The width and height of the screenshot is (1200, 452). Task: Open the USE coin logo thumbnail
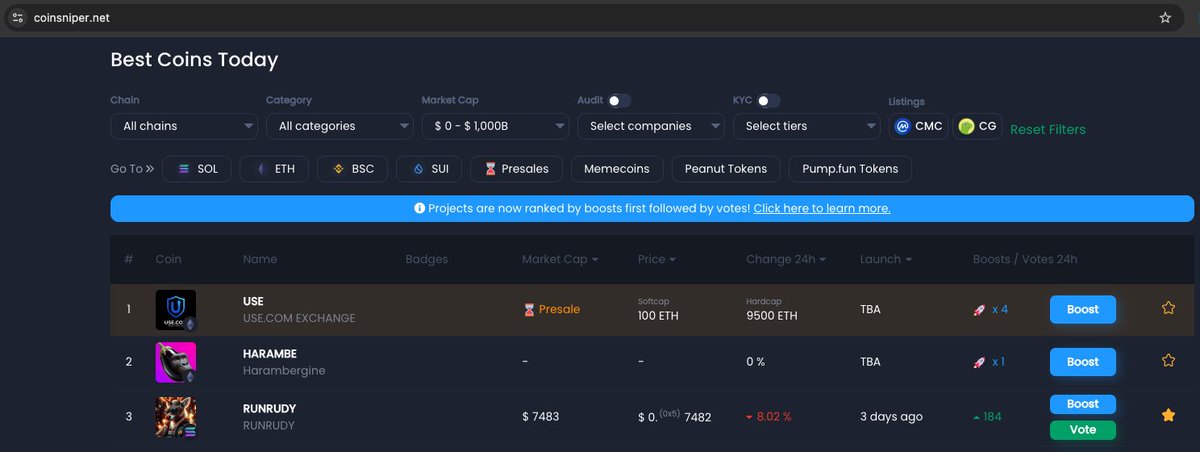point(176,310)
